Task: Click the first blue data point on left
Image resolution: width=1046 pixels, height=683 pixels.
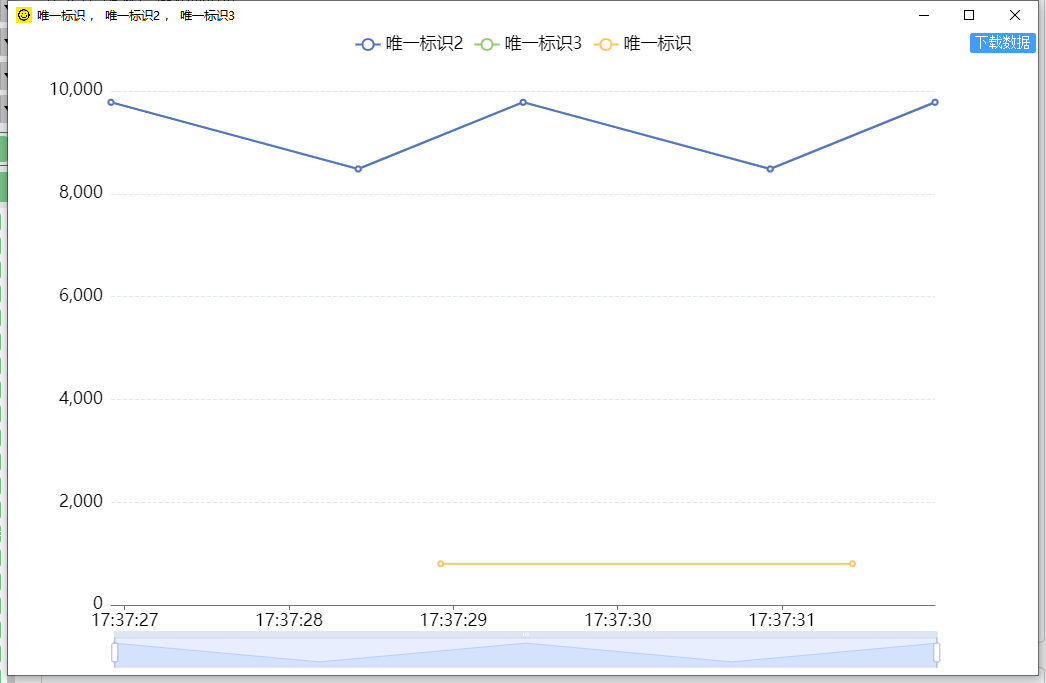Action: [111, 102]
